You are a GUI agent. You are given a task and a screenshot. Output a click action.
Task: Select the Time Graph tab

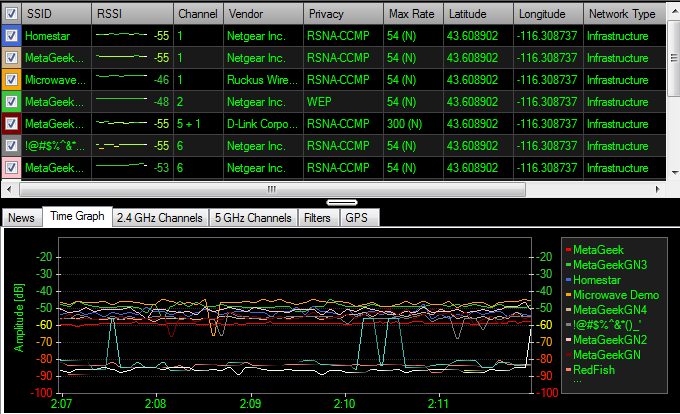77,216
